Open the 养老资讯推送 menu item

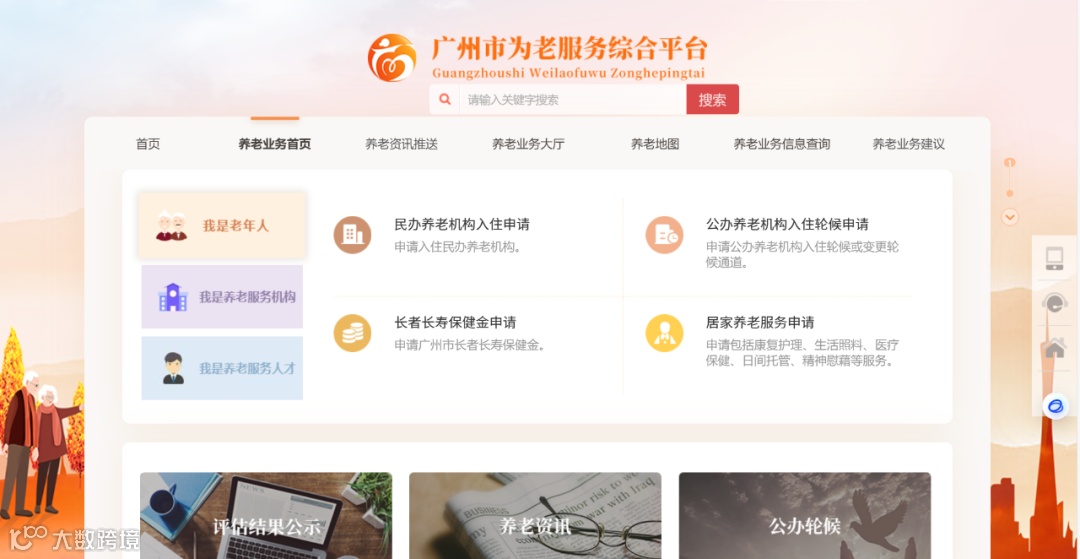coord(402,145)
